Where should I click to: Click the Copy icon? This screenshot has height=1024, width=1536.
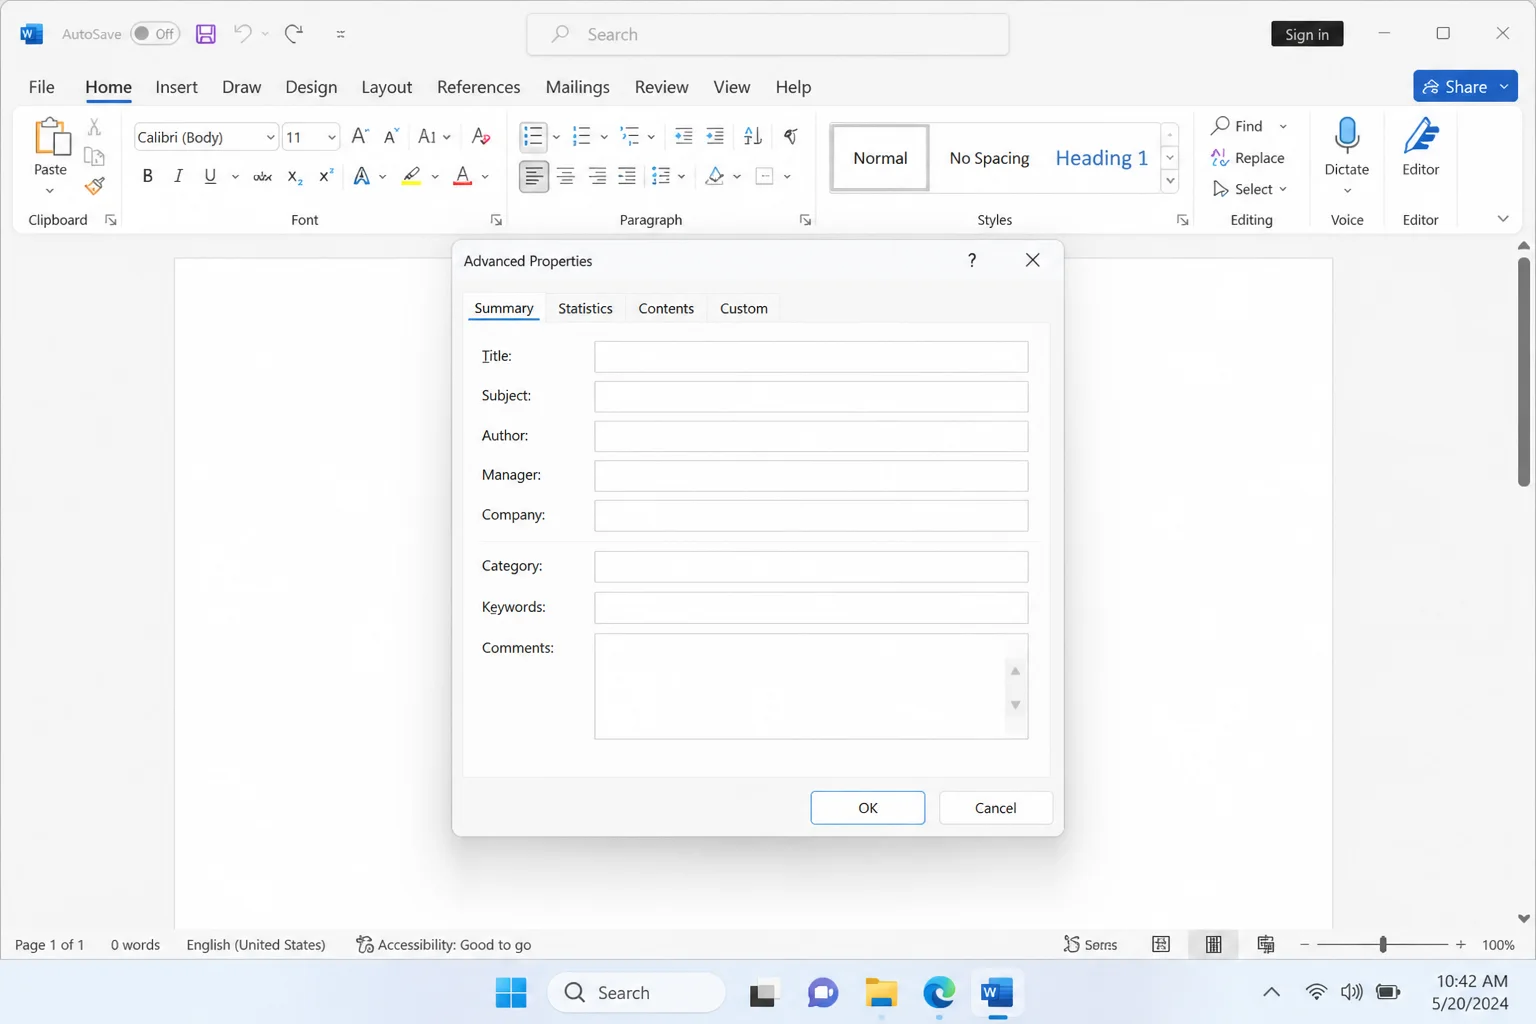pyautogui.click(x=95, y=157)
